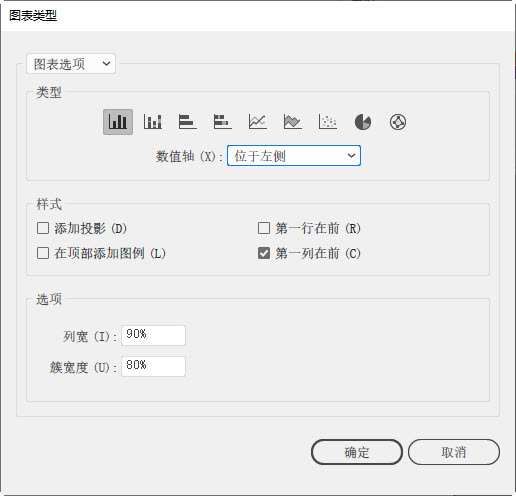Enable the 添加投影 (D) checkbox
Screen dimensions: 516x496
point(43,228)
